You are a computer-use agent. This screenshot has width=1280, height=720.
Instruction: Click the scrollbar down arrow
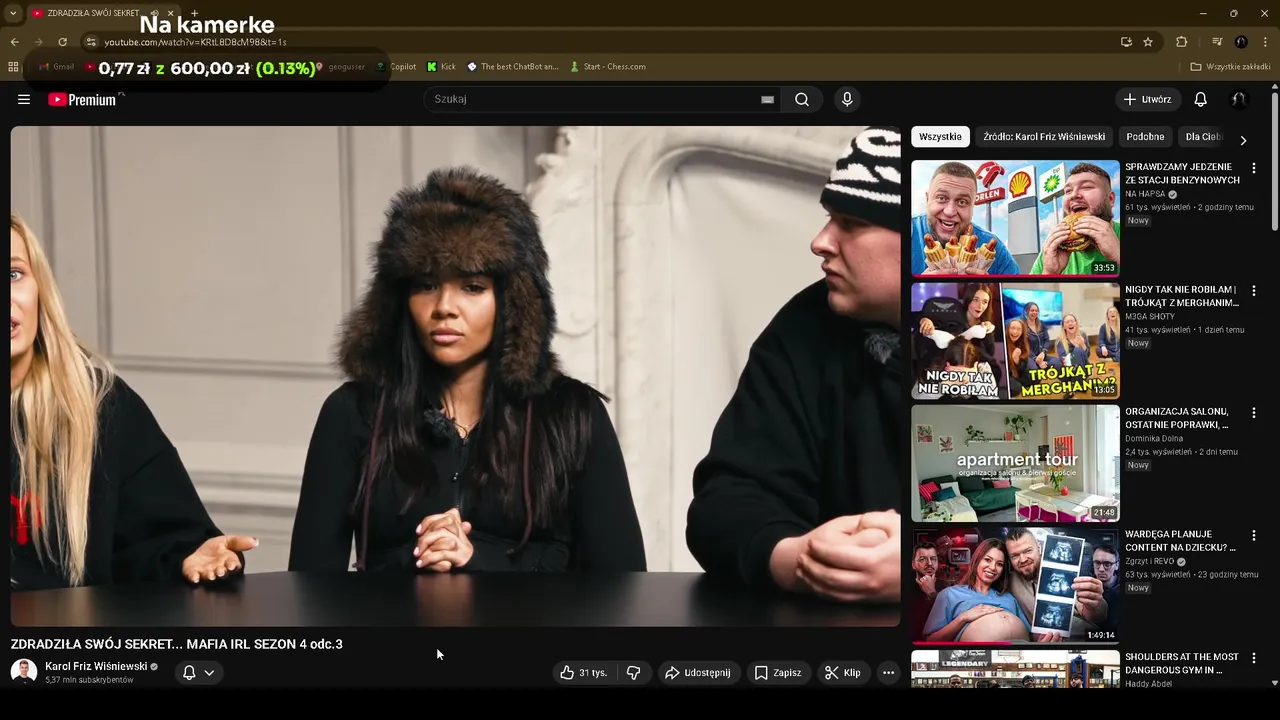[x=1275, y=683]
